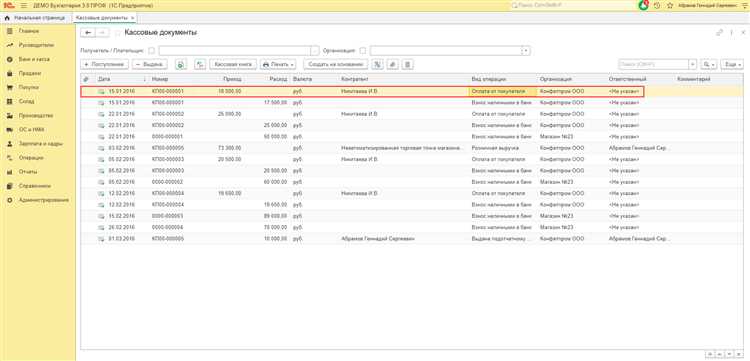This screenshot has width=750, height=361.
Task: Open the Операции section
Action: 31,158
